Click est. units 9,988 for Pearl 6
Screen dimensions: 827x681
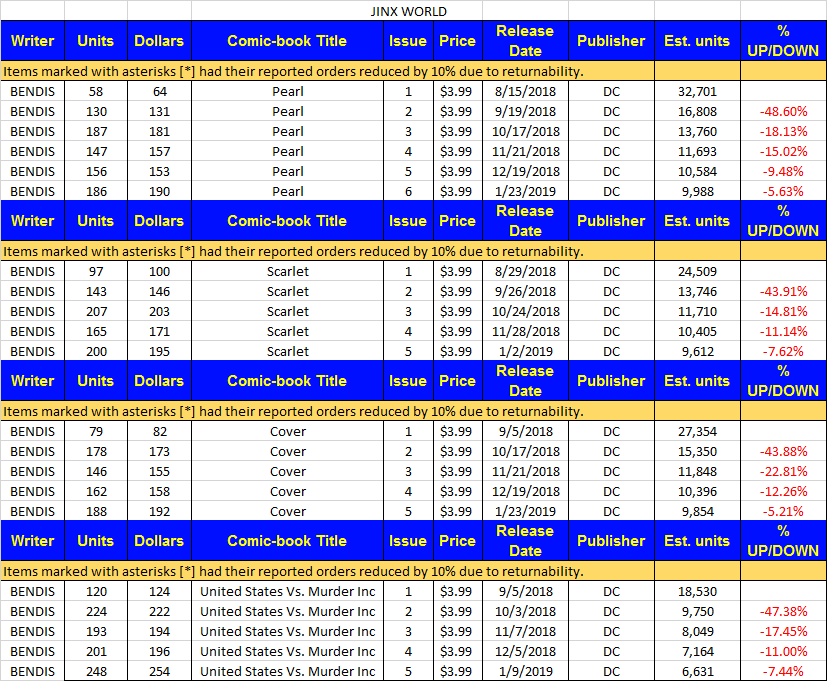pos(697,191)
